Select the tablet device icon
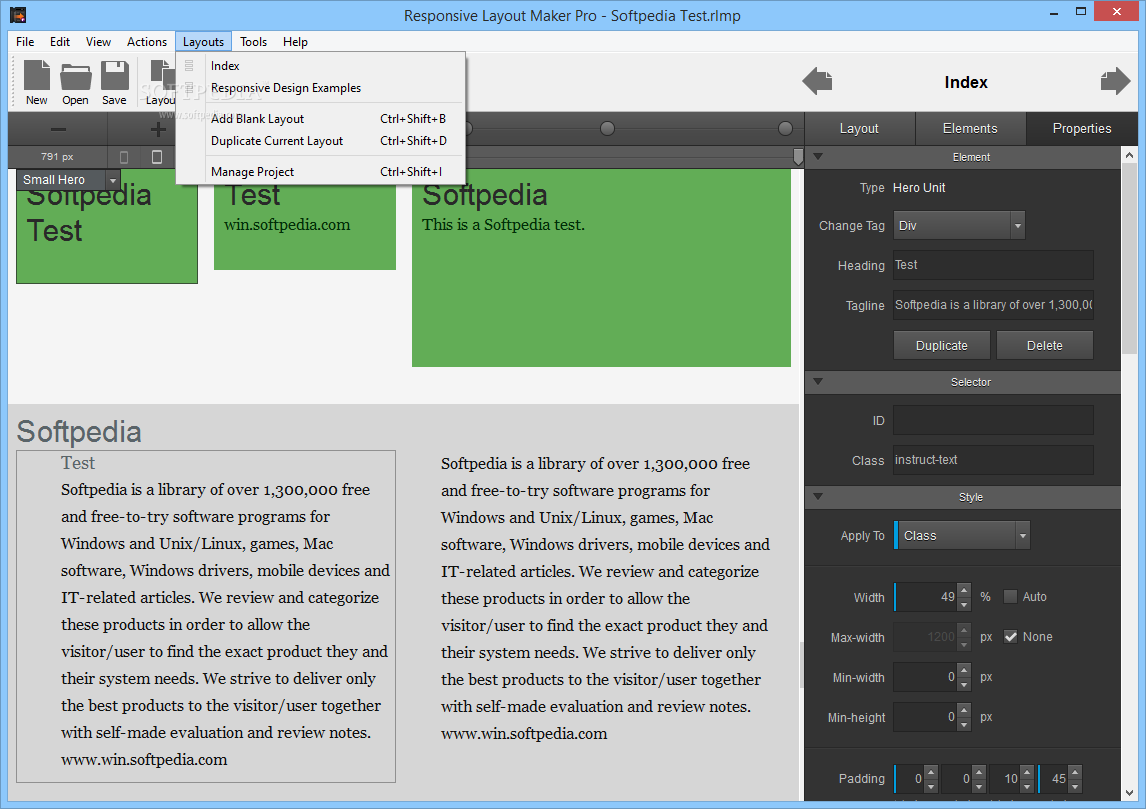The height and width of the screenshot is (809, 1146). point(156,157)
